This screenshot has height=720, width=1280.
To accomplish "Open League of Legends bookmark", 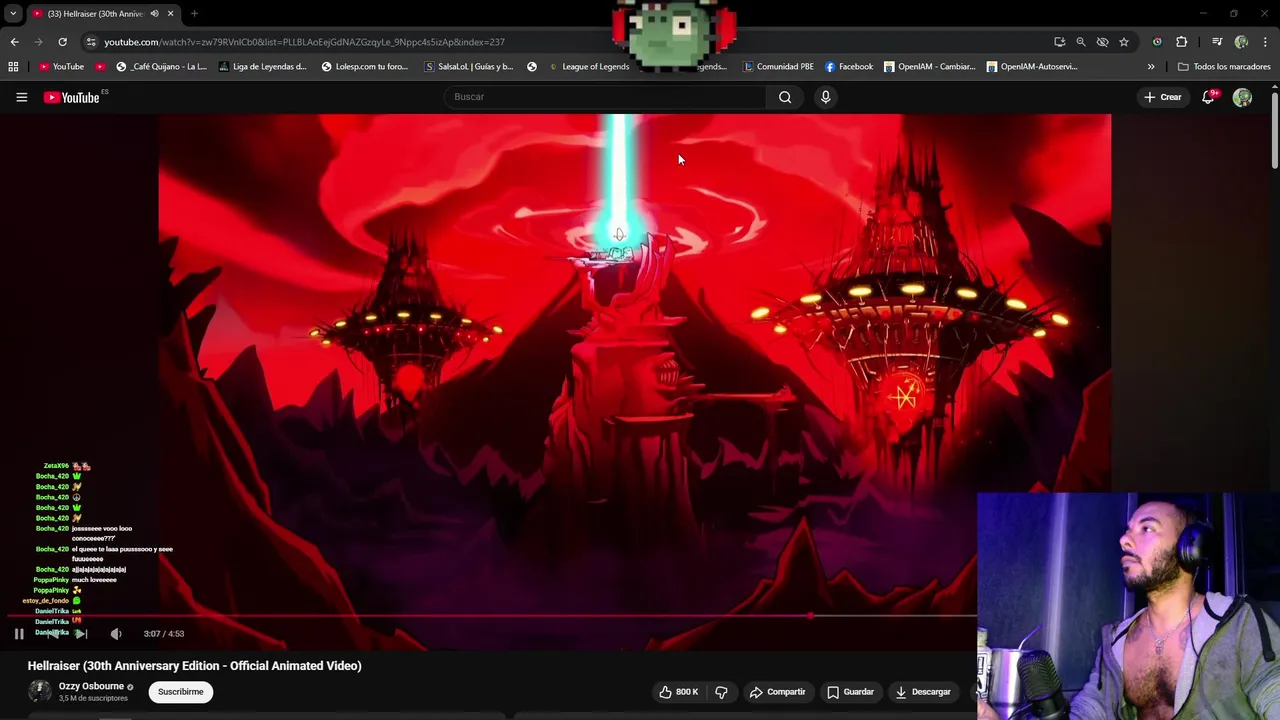I will (x=588, y=67).
